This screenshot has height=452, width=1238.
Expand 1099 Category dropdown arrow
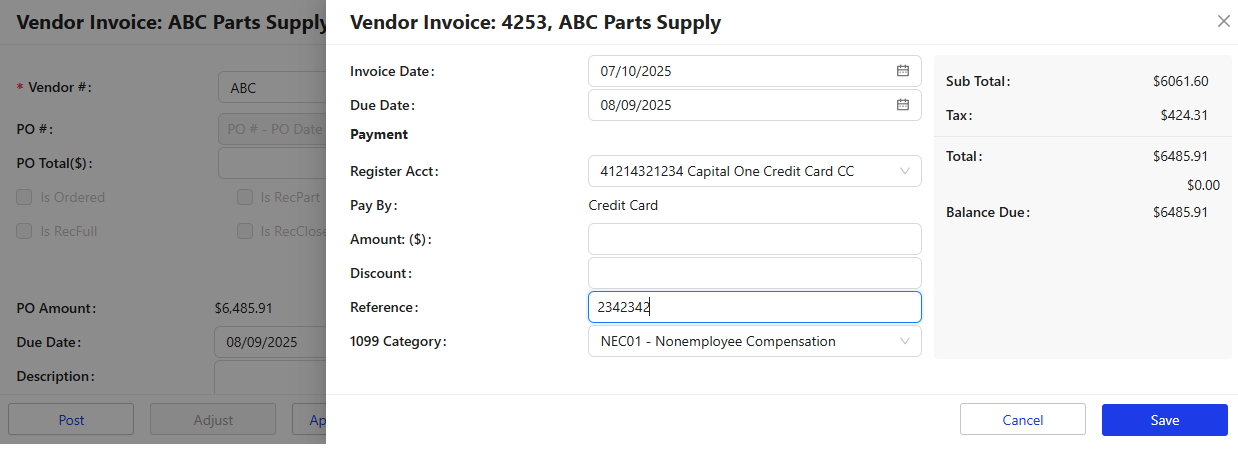905,341
